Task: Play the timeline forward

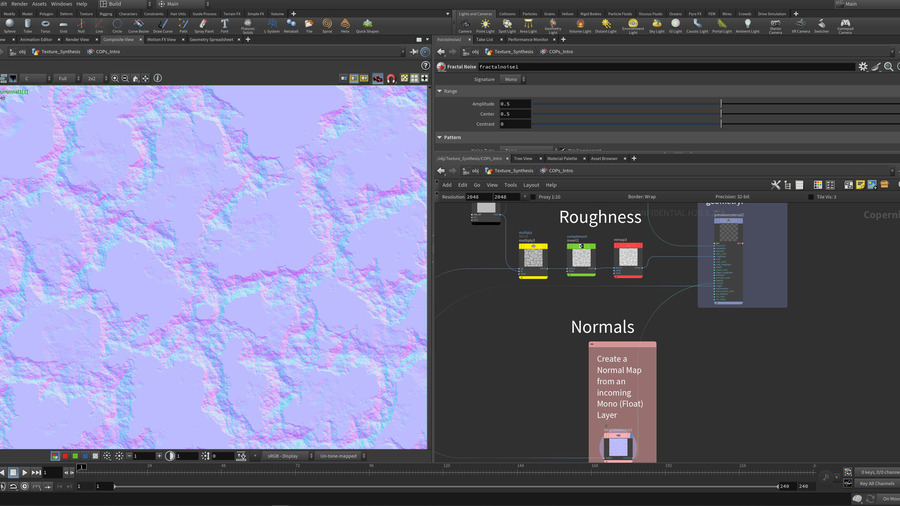Action: [24, 473]
